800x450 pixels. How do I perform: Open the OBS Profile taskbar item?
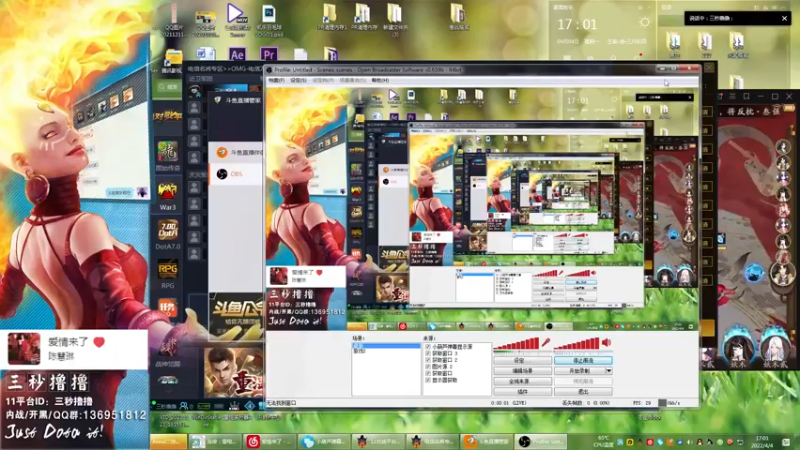(540, 441)
